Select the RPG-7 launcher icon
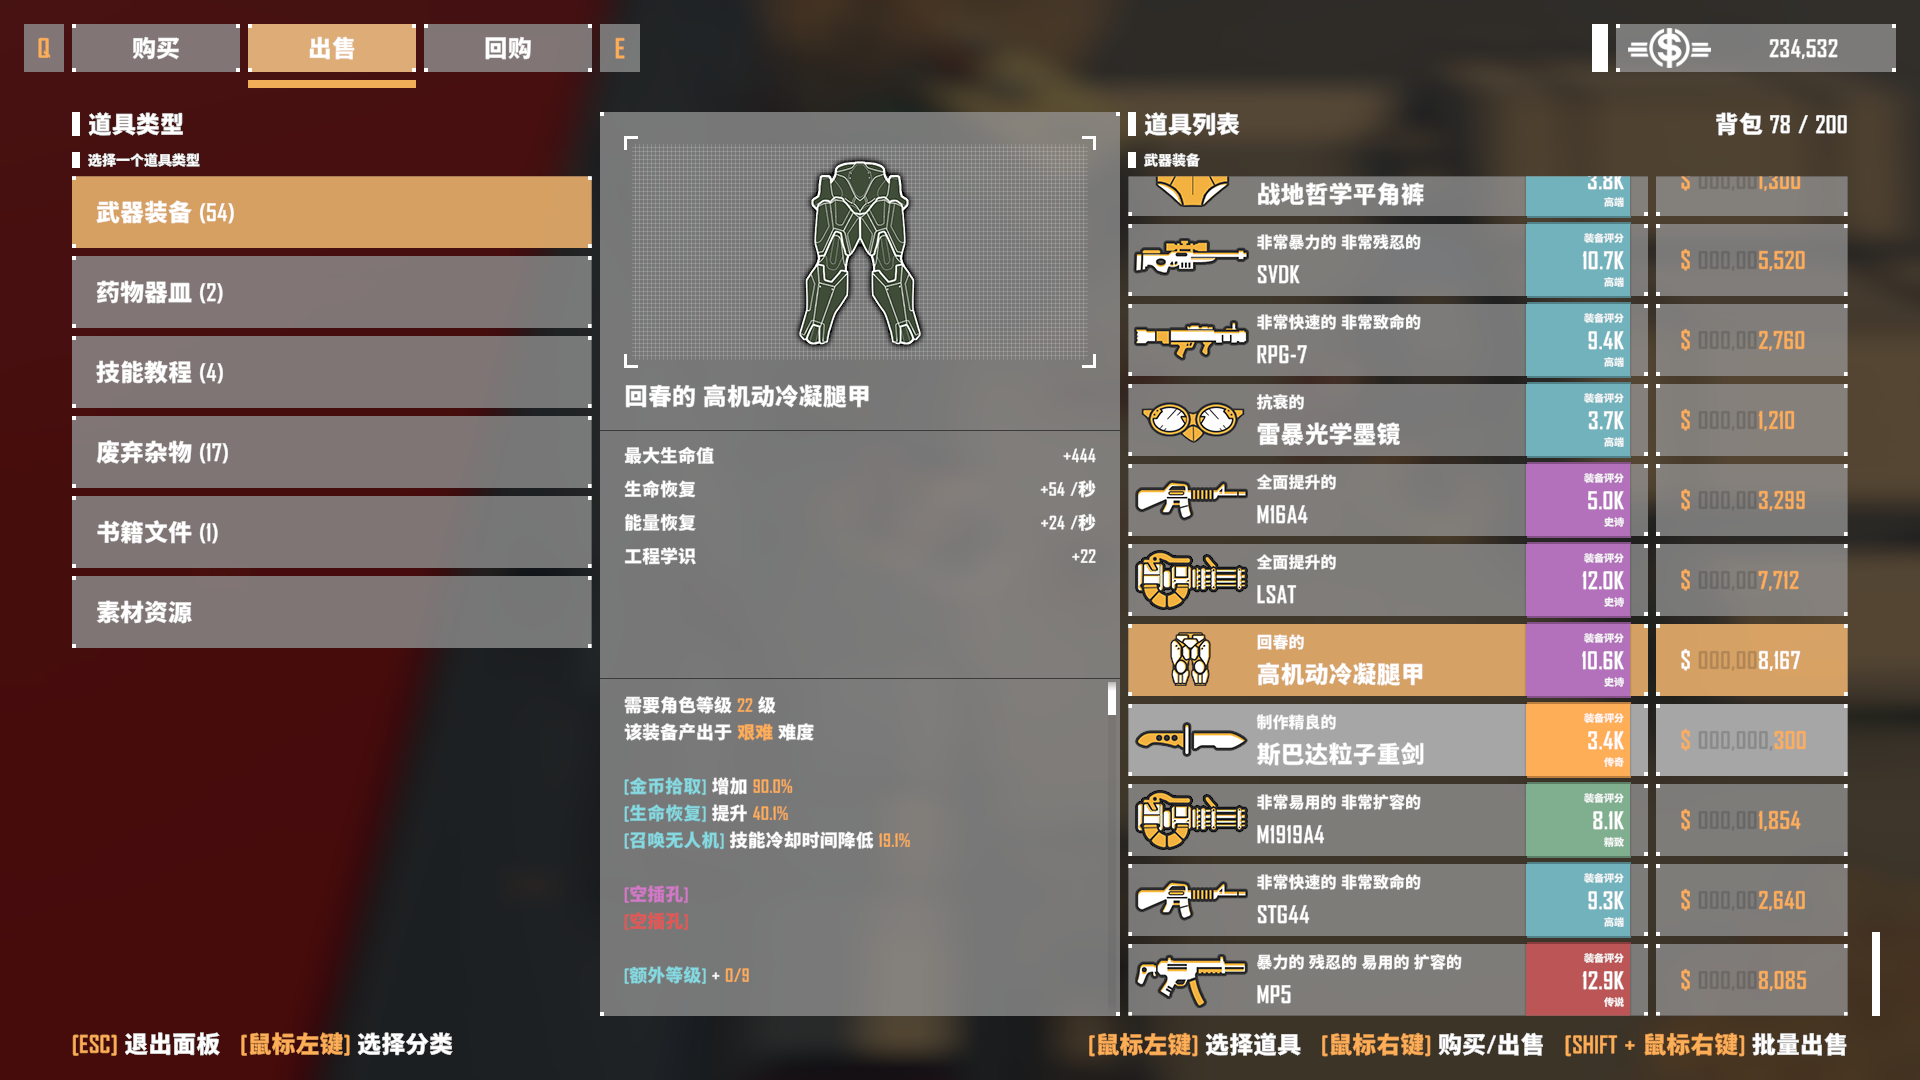1920x1080 pixels. [x=1190, y=339]
